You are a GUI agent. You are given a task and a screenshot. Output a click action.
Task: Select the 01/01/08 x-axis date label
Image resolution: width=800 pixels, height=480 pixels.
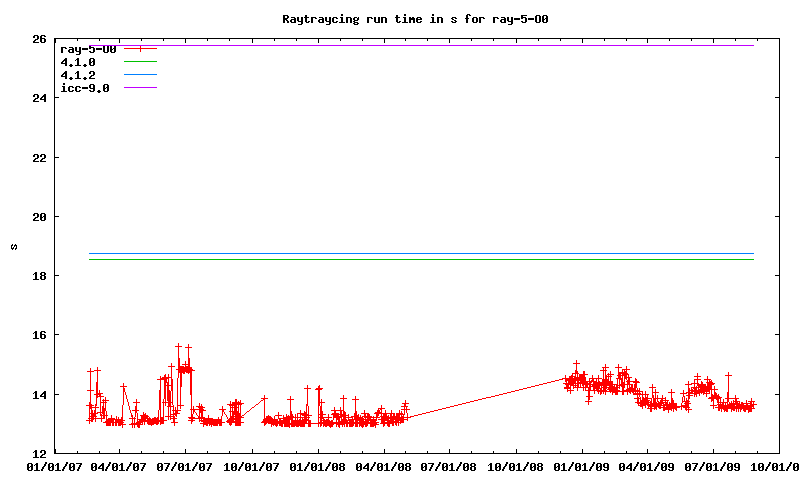318,466
